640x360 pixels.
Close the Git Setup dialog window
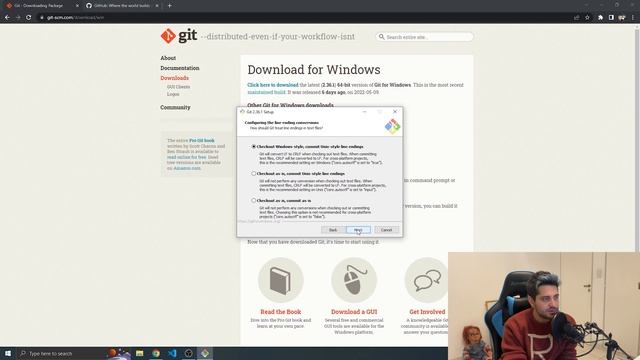click(x=395, y=111)
